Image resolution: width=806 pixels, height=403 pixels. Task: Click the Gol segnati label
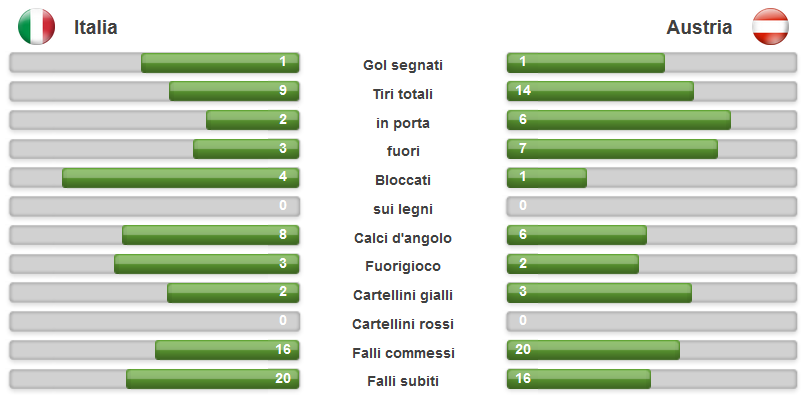403,65
